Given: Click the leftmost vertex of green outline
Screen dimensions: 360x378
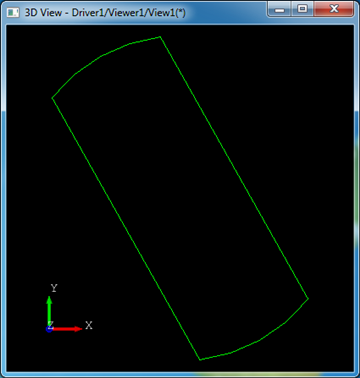Looking at the screenshot, I should tap(52, 98).
